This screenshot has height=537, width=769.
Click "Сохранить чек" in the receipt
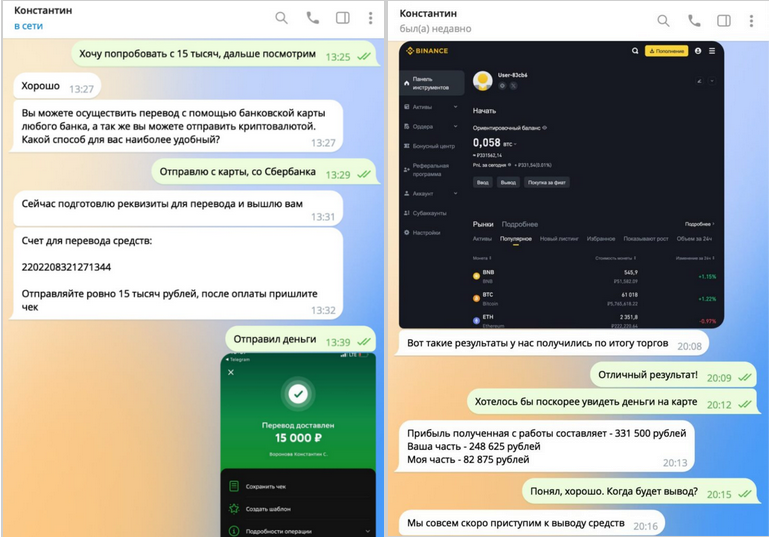(266, 486)
